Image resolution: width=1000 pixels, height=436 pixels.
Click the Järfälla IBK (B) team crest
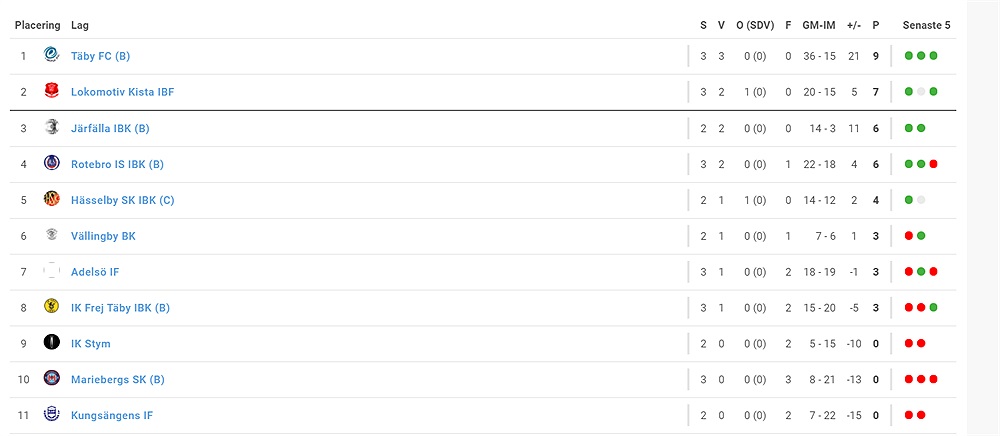pos(52,127)
